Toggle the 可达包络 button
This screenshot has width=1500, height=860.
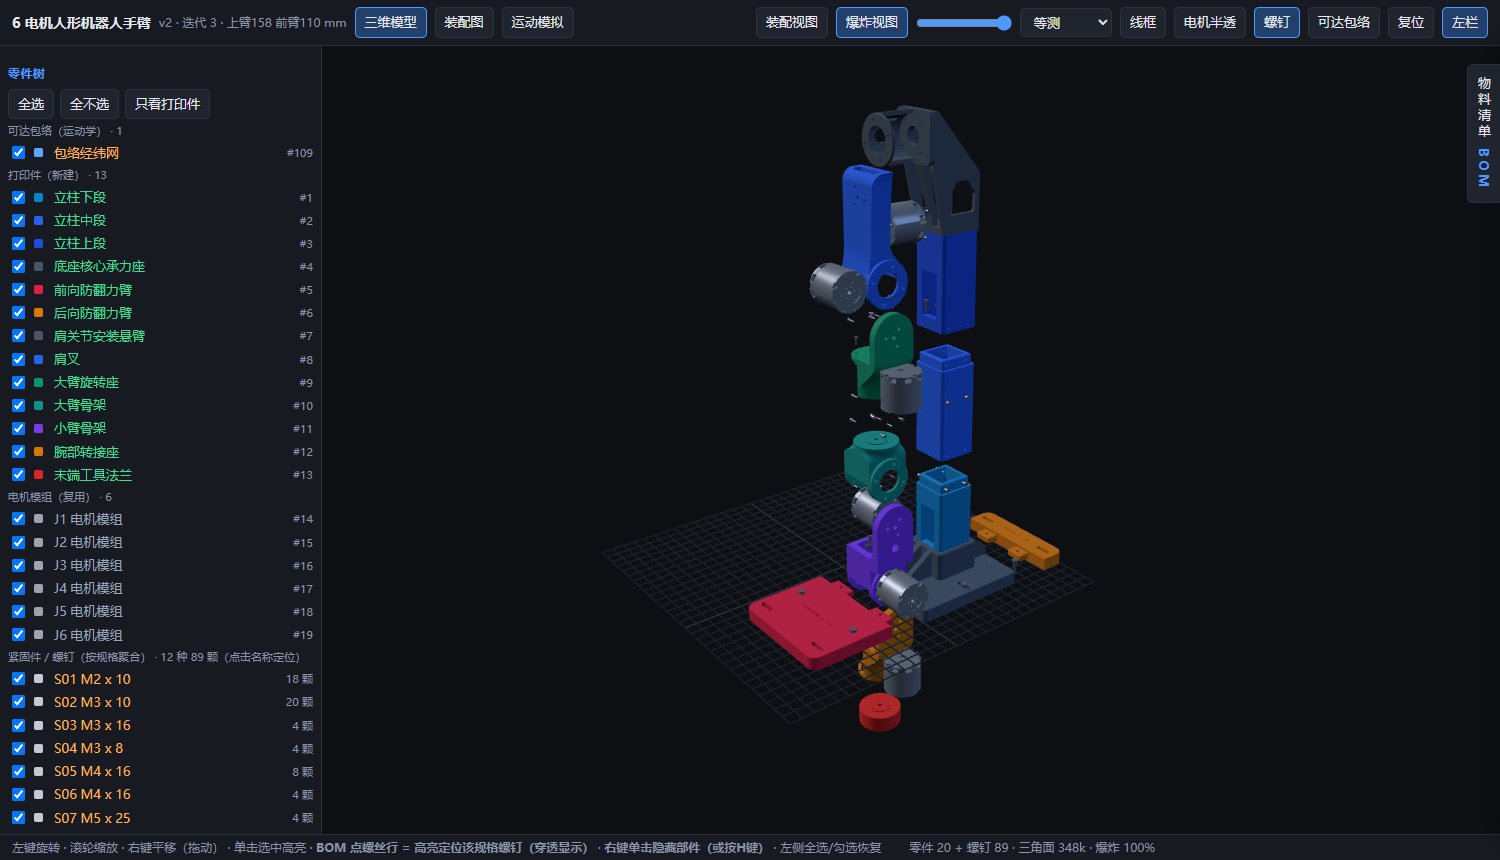coord(1344,22)
